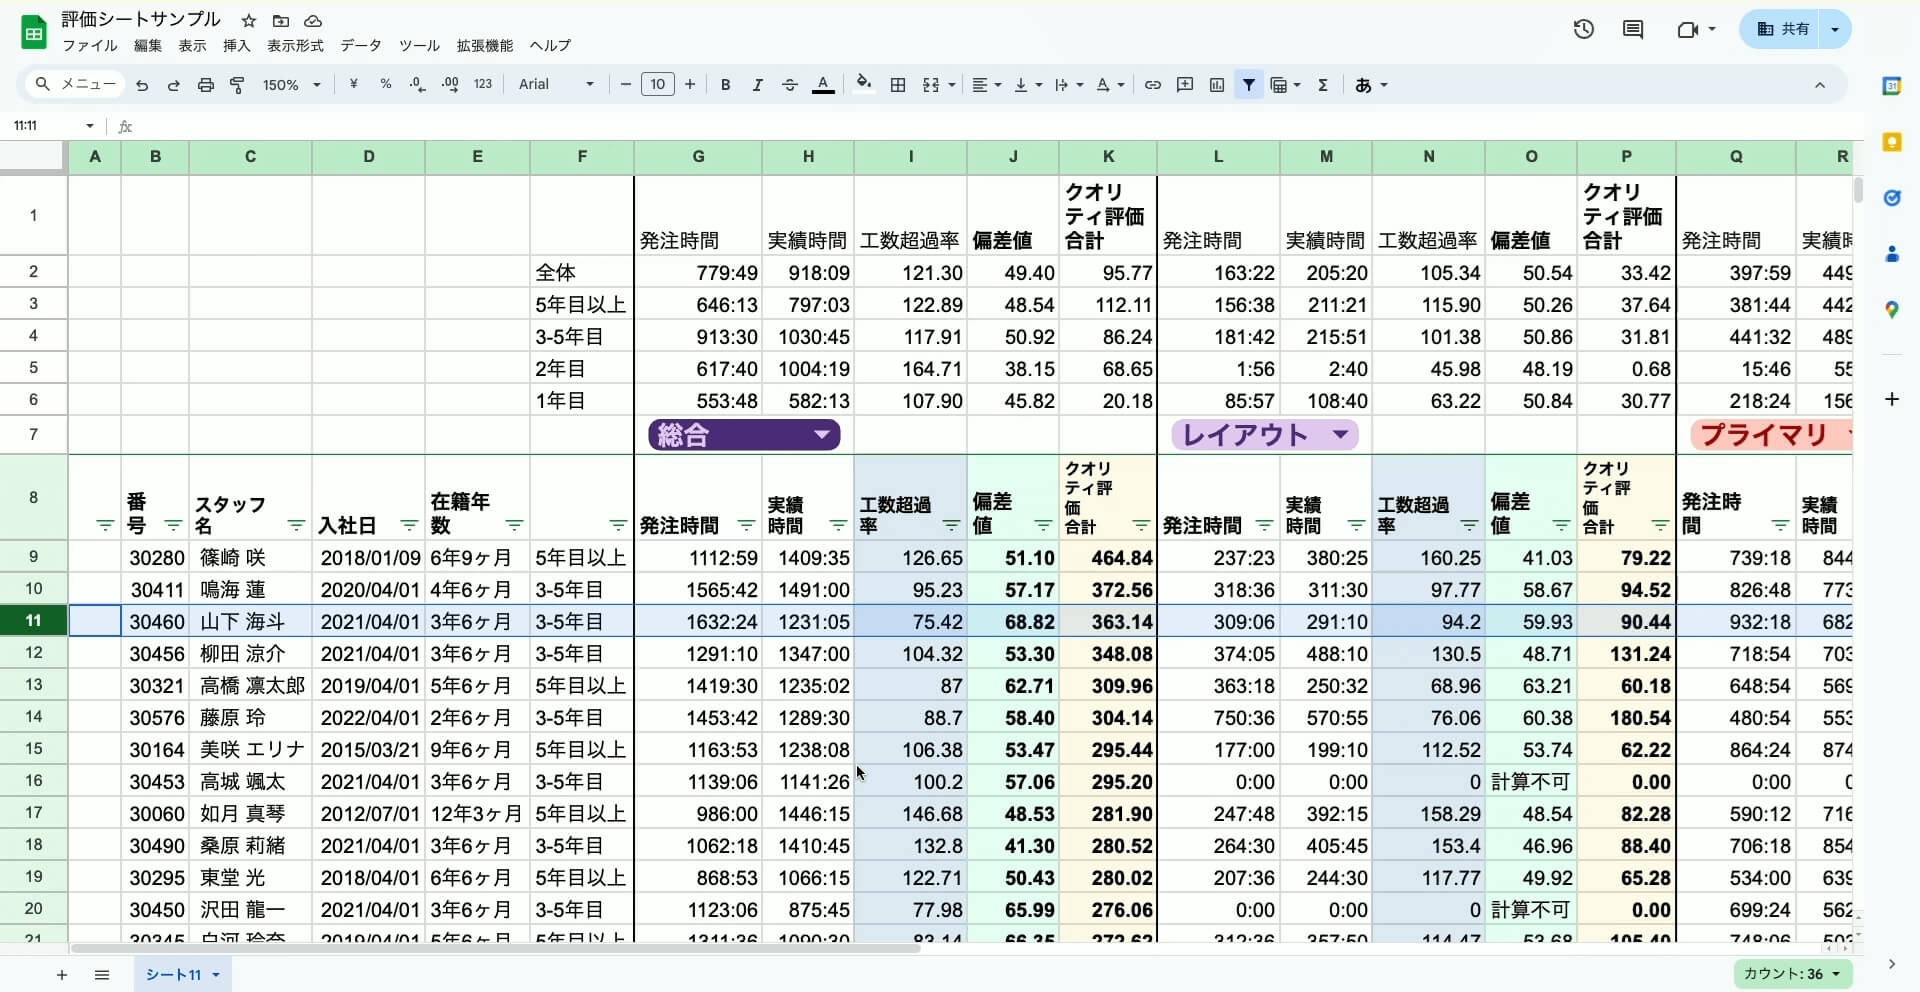The image size is (1920, 992).
Task: Click the redo icon
Action: [174, 85]
